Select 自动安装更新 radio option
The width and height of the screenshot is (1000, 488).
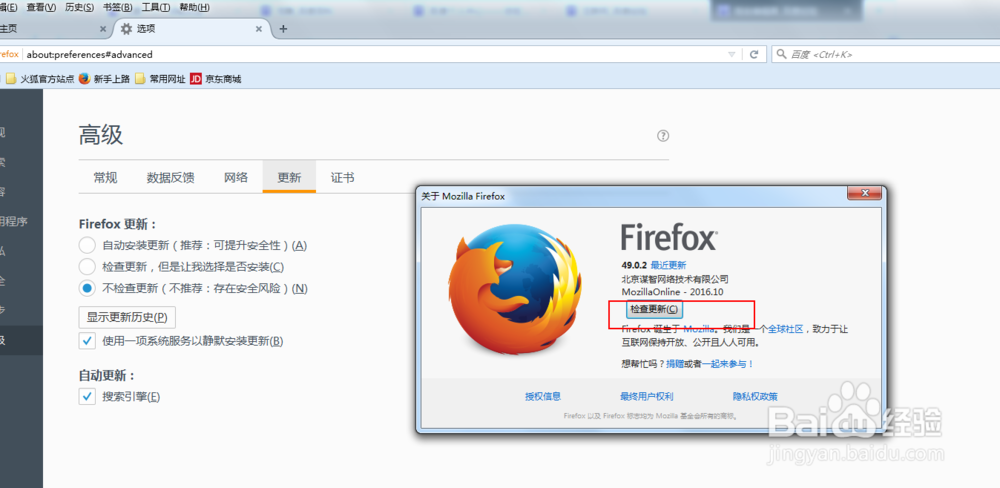point(87,245)
